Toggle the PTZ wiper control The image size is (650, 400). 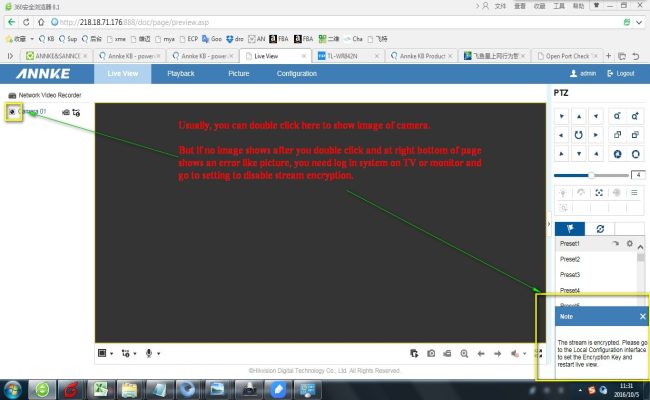pyautogui.click(x=579, y=192)
